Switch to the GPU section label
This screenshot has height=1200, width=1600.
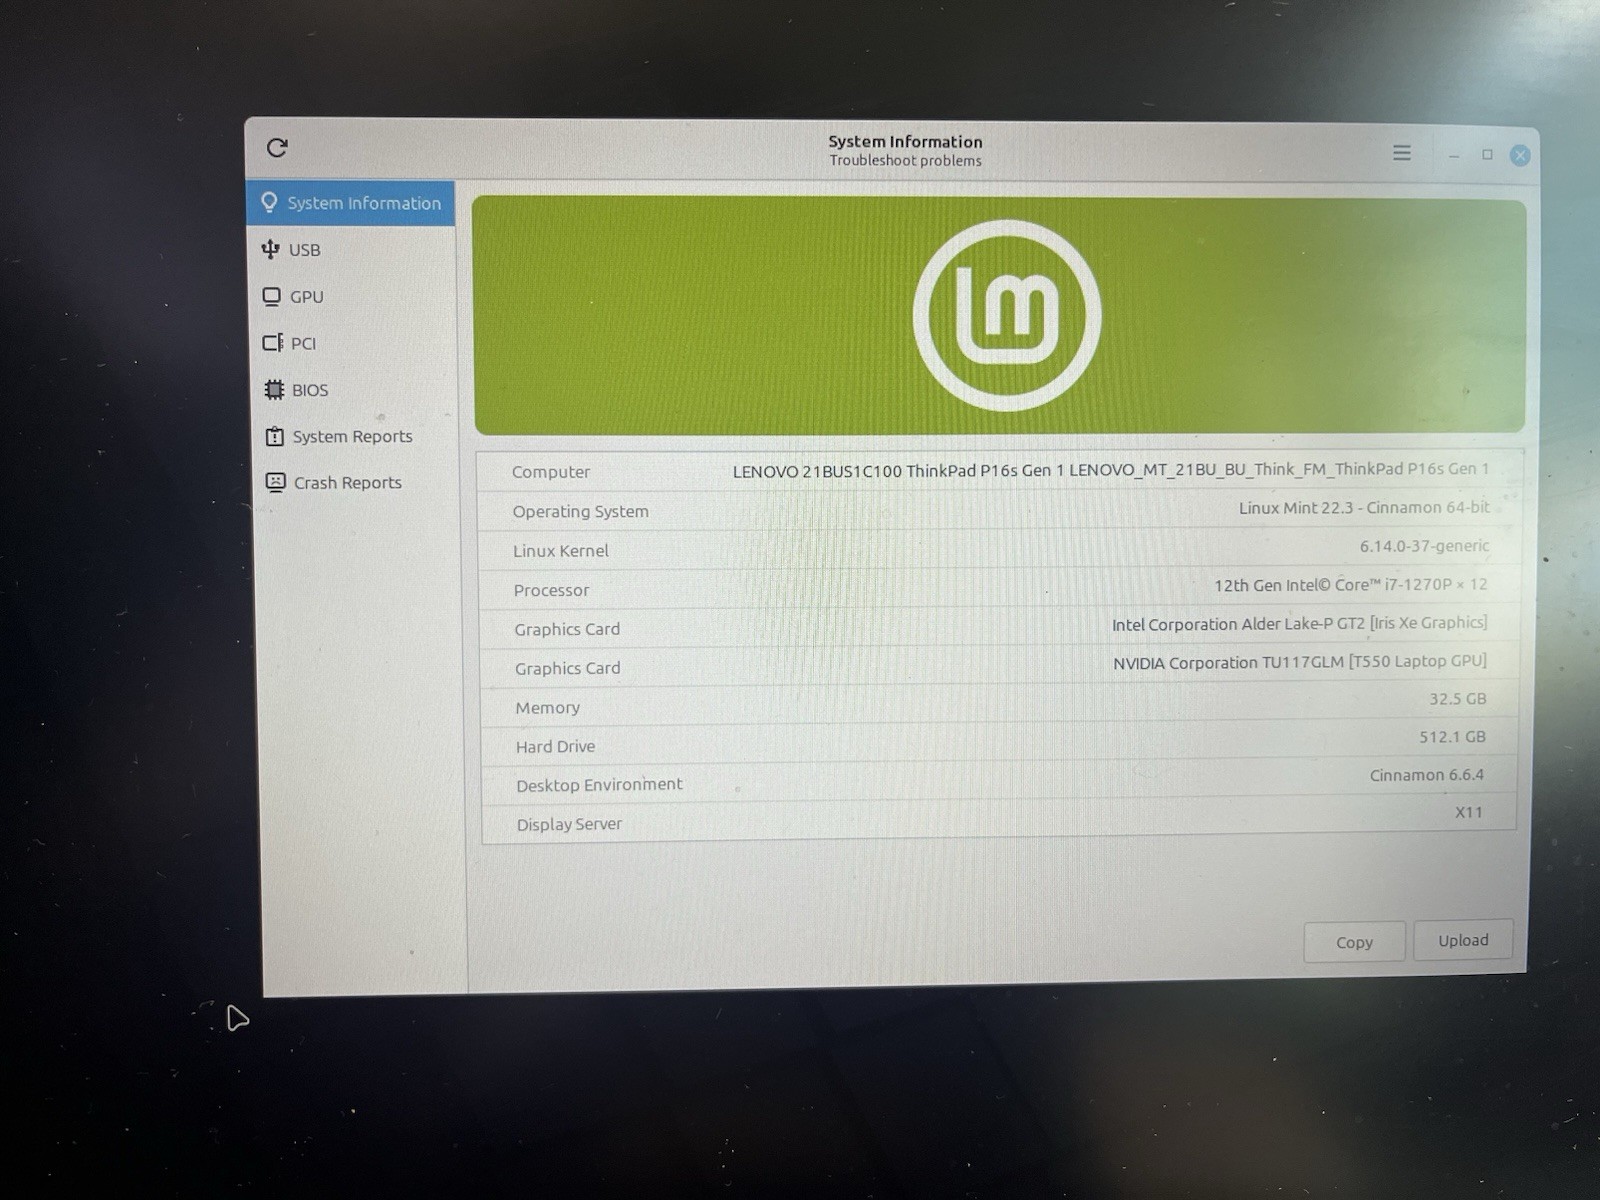click(307, 297)
